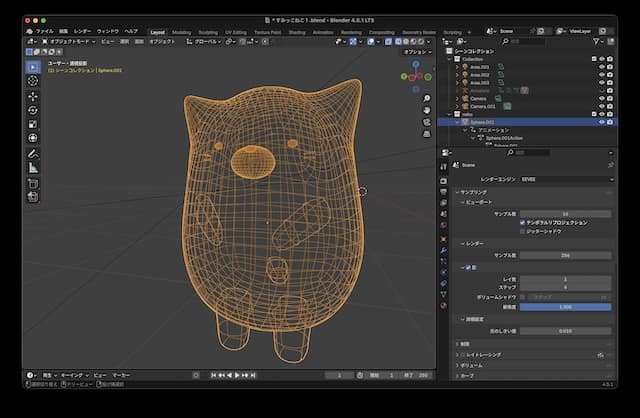Hide Sphere.001 using its eye icon
640x418 pixels.
coord(601,122)
